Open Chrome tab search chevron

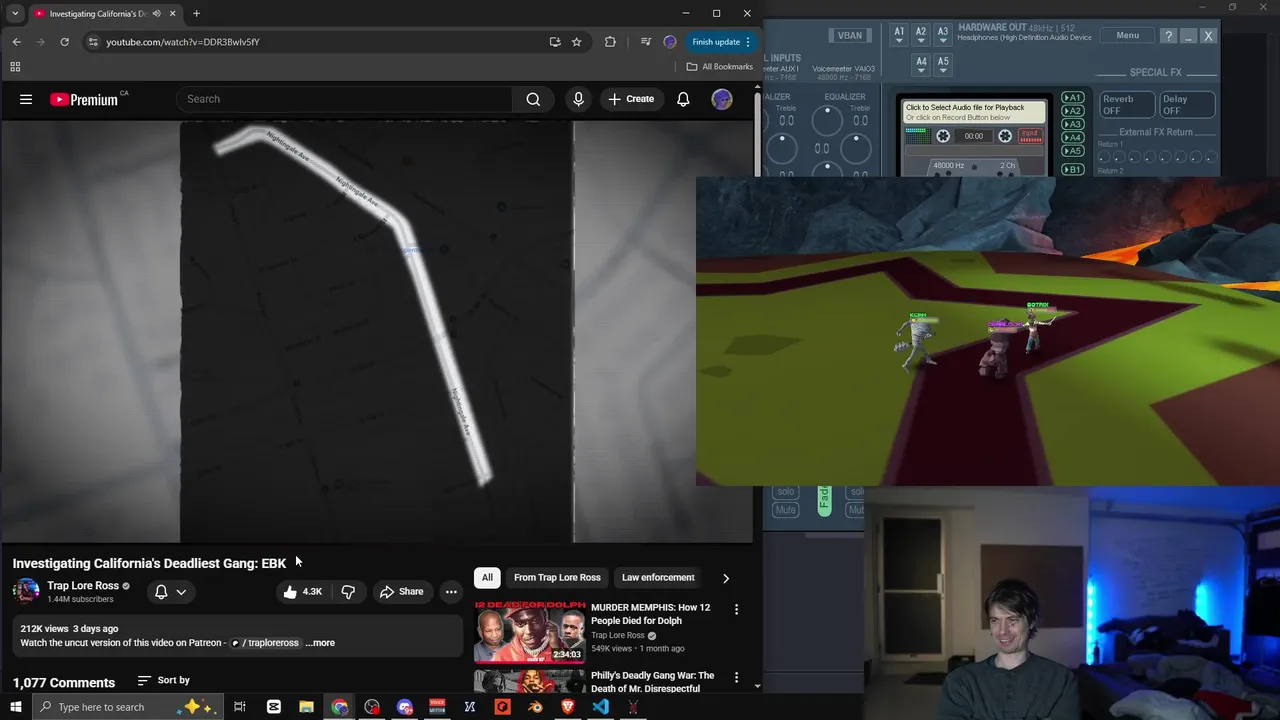[x=15, y=14]
